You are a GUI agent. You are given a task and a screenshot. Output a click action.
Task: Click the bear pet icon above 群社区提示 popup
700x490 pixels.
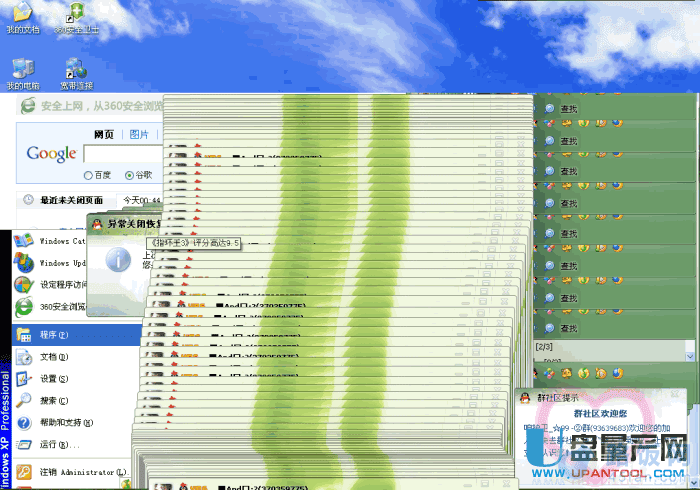567,373
